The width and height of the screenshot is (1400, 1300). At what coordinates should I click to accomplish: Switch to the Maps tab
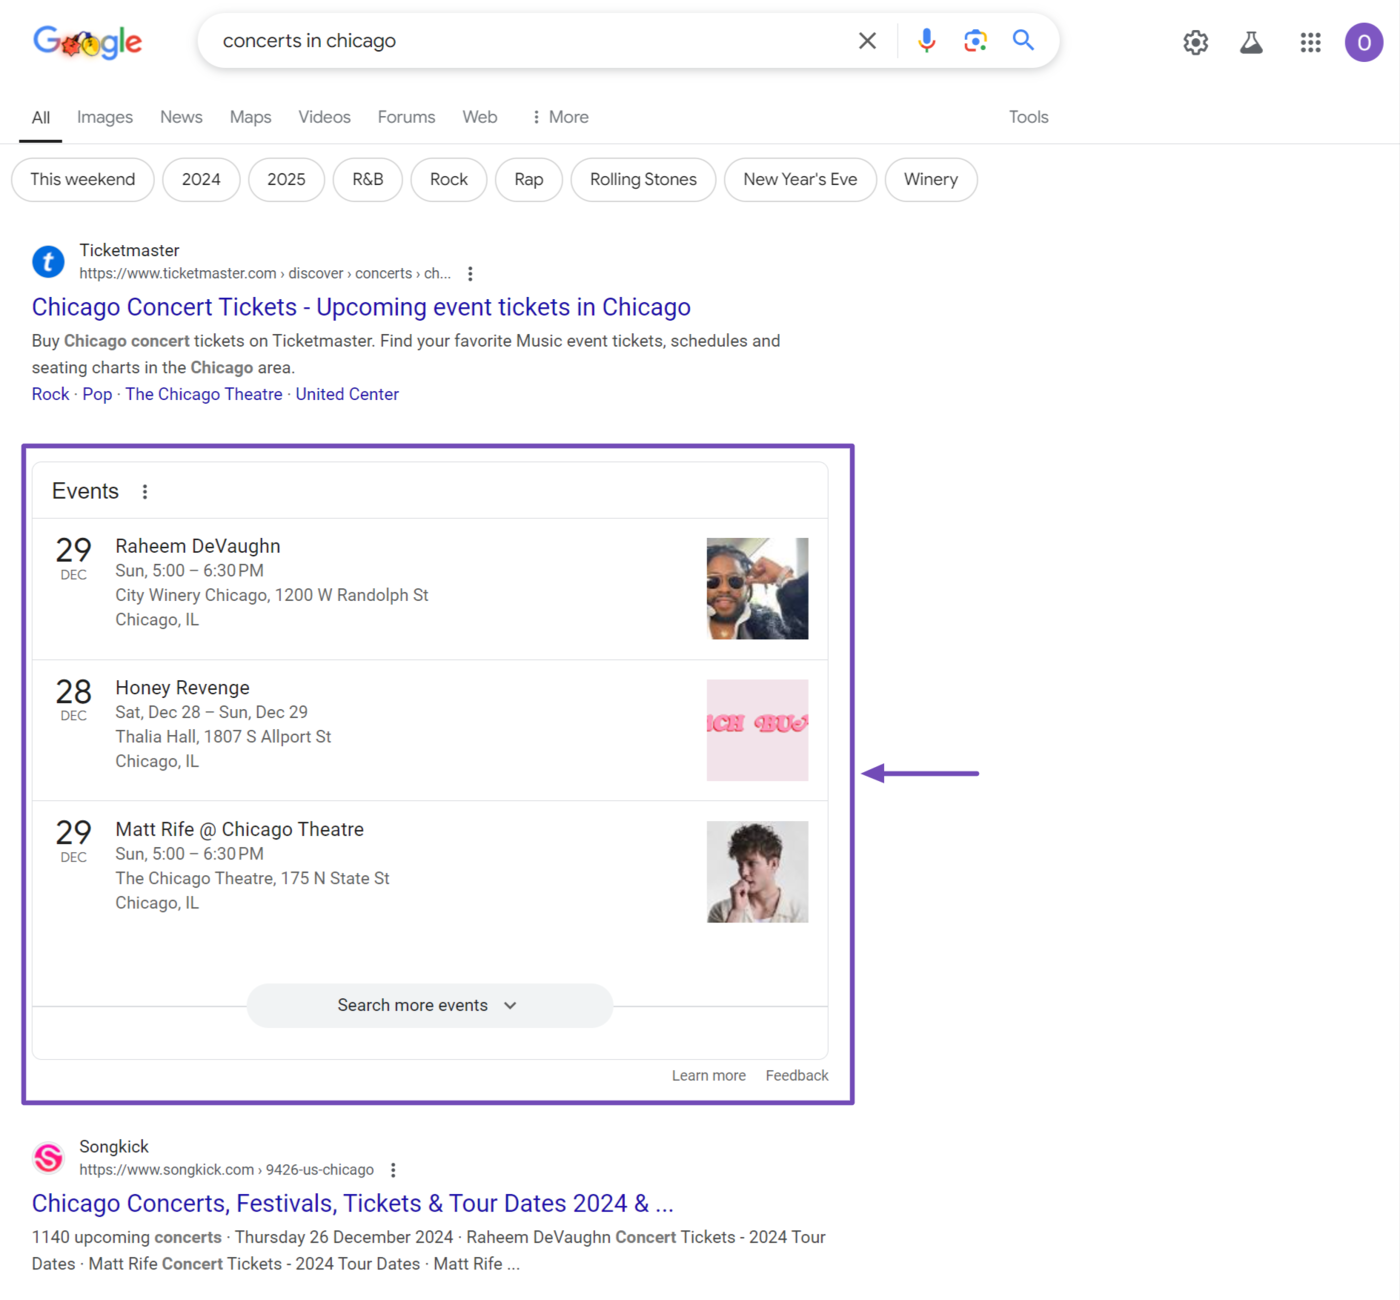coord(250,117)
